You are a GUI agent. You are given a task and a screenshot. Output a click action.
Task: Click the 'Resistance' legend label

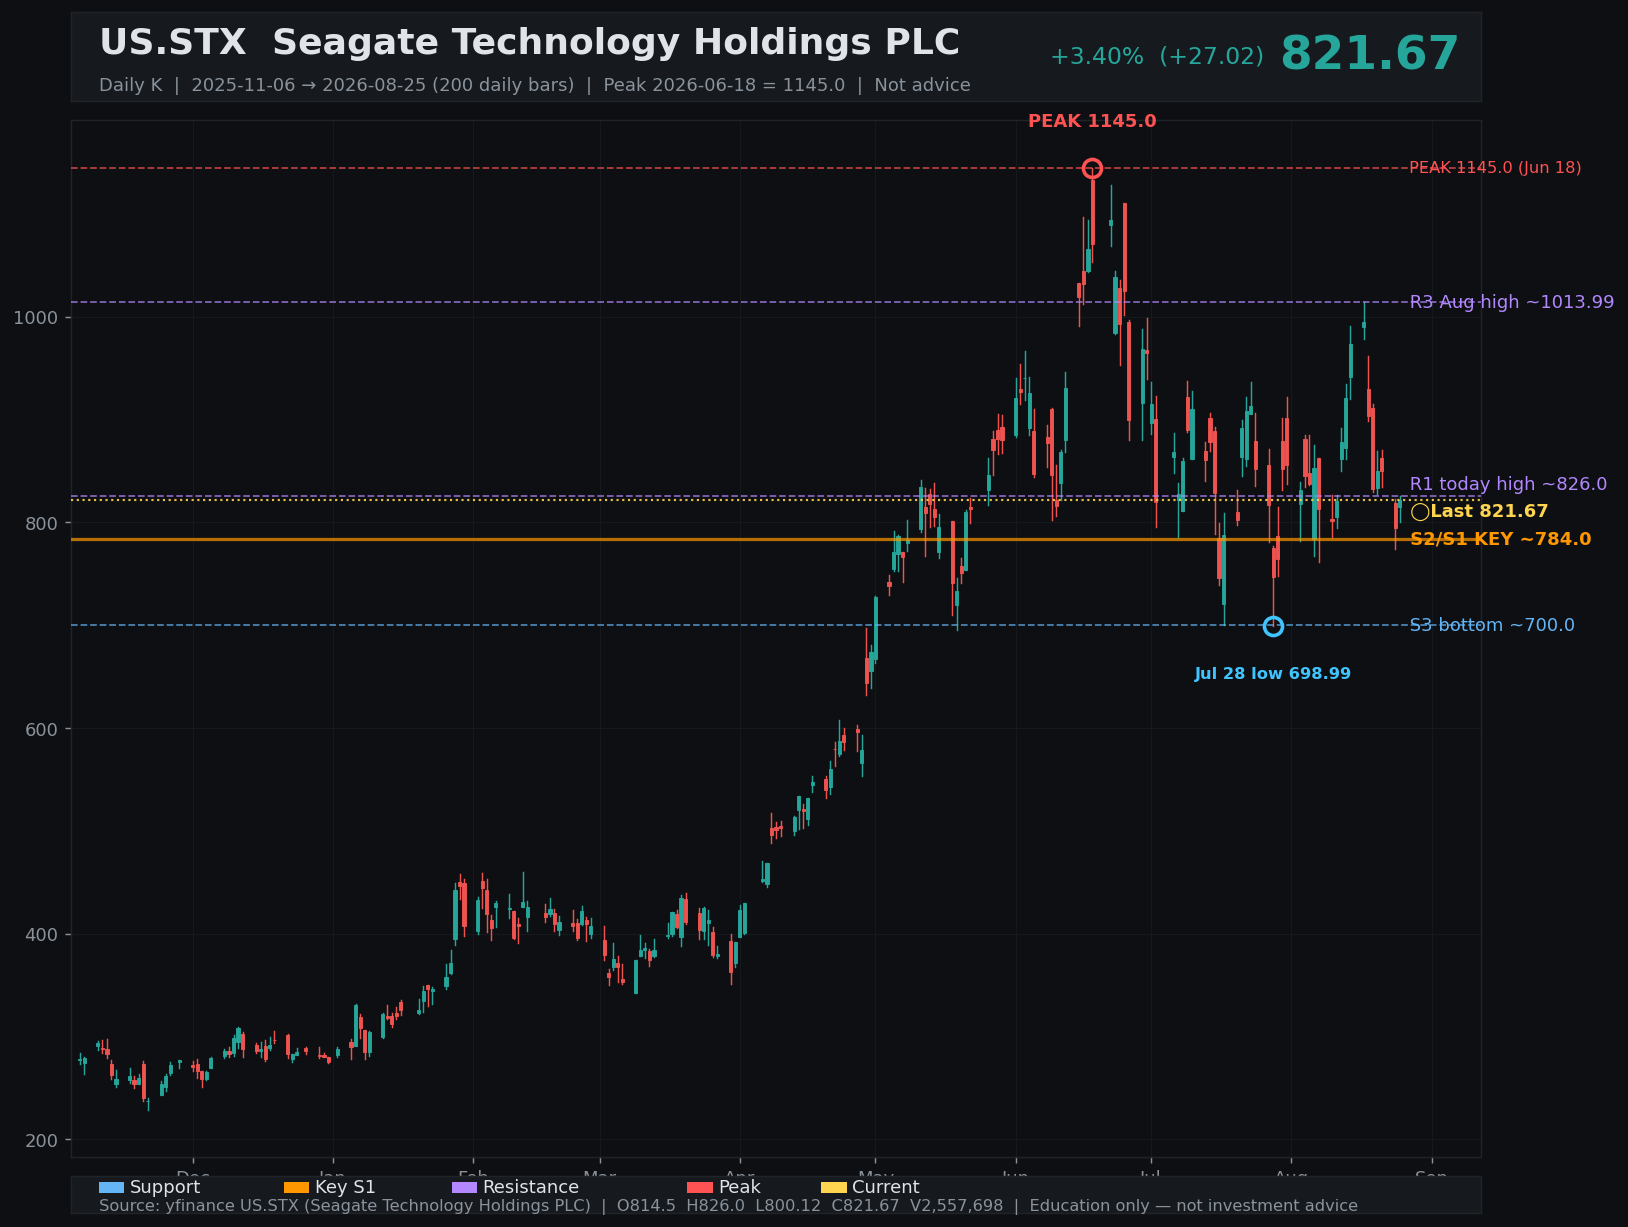[531, 1187]
